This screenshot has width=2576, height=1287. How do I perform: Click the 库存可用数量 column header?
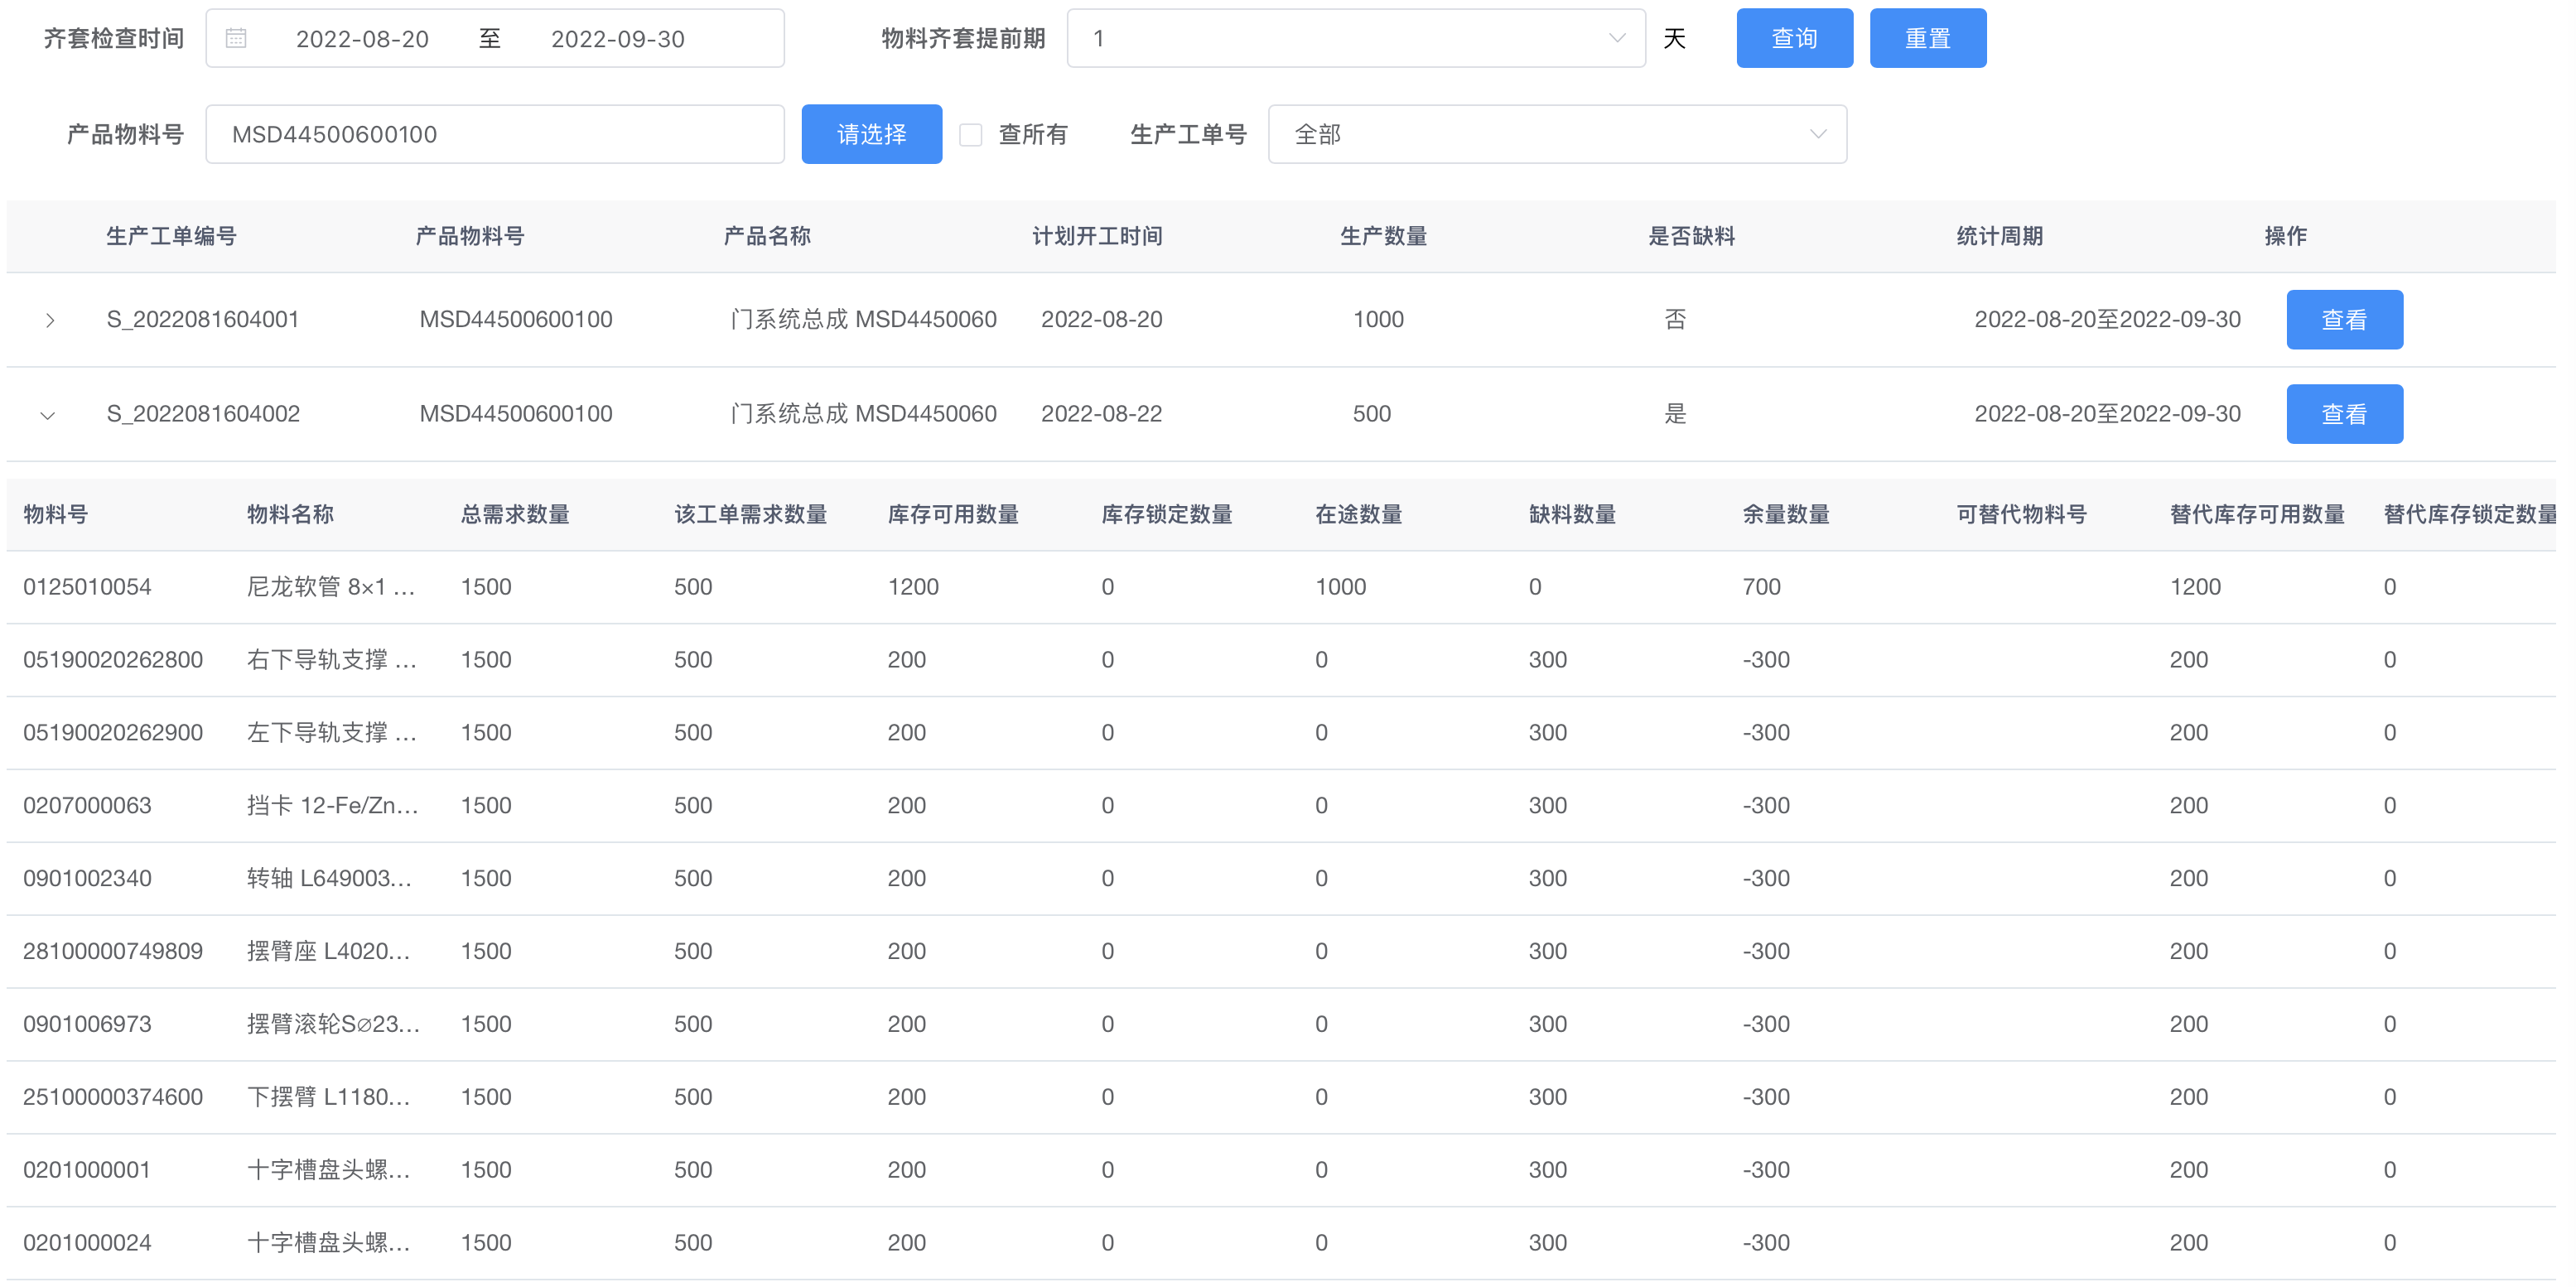[x=953, y=514]
